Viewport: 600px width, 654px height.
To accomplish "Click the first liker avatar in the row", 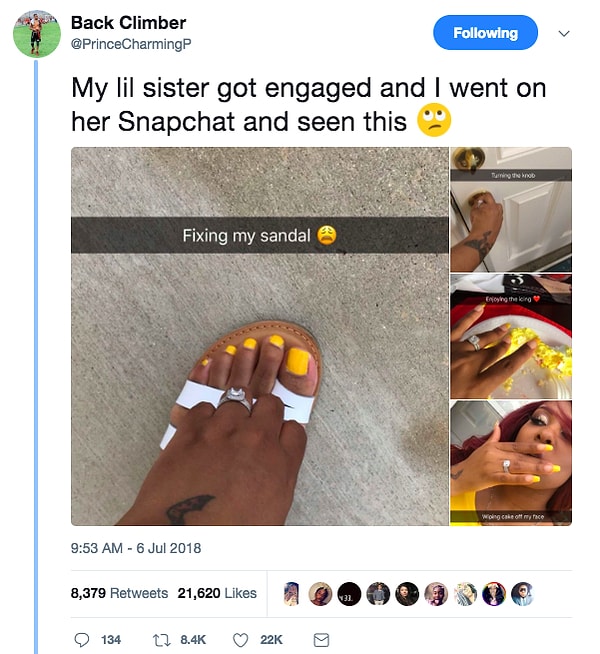I will [292, 593].
